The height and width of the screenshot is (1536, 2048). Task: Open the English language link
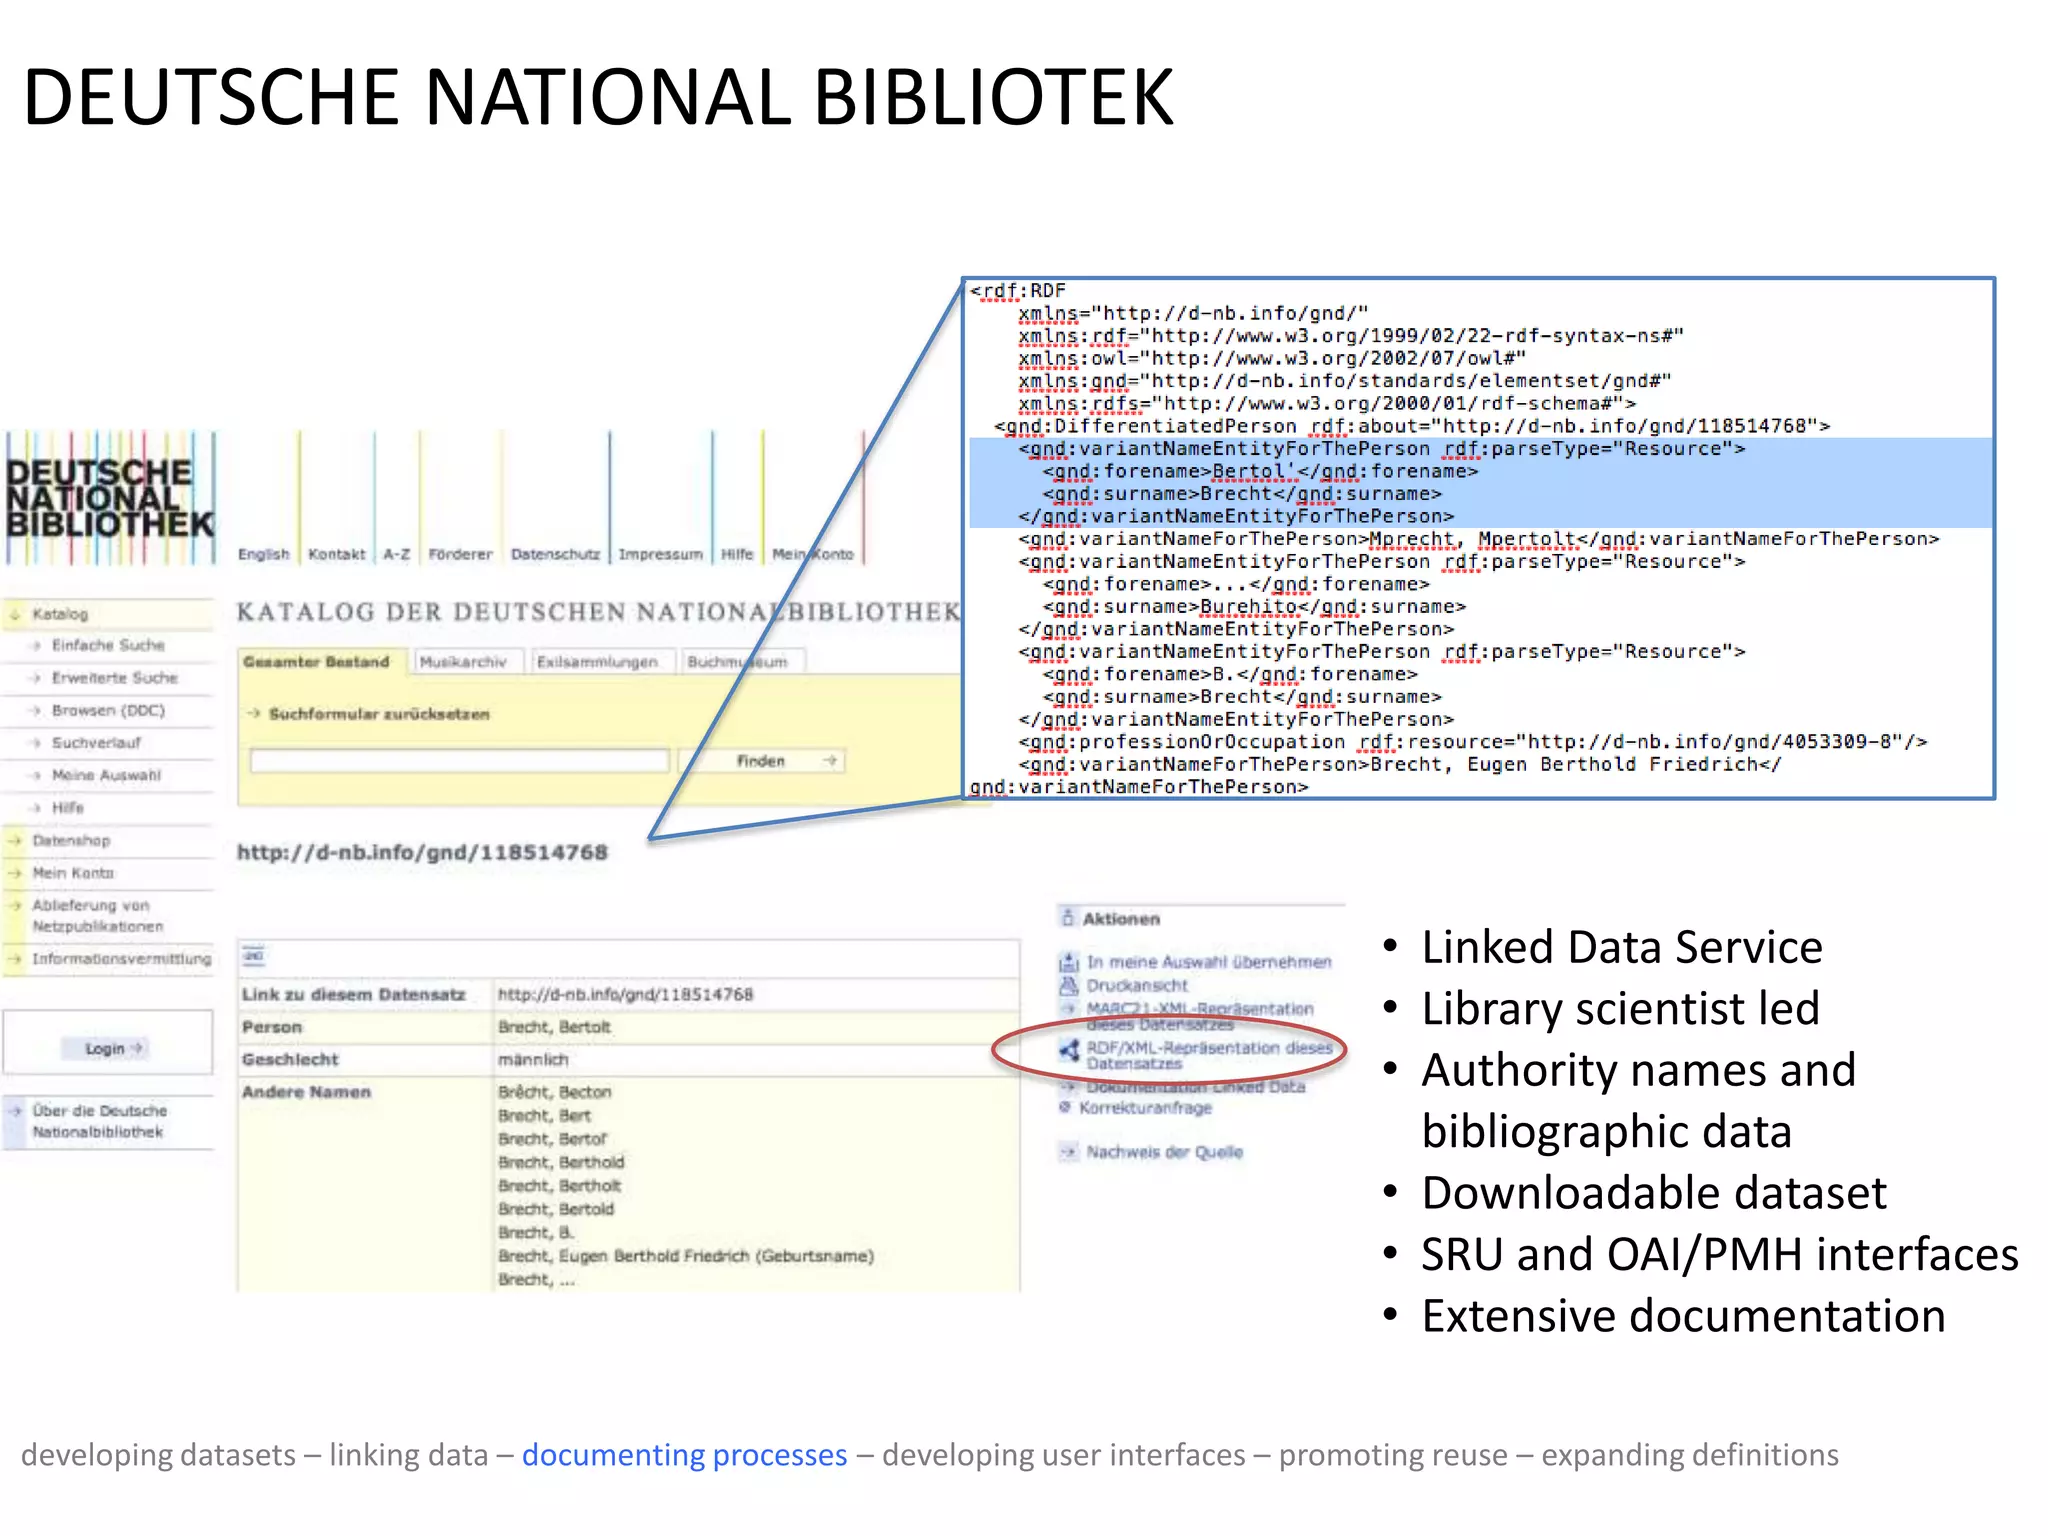(x=263, y=554)
